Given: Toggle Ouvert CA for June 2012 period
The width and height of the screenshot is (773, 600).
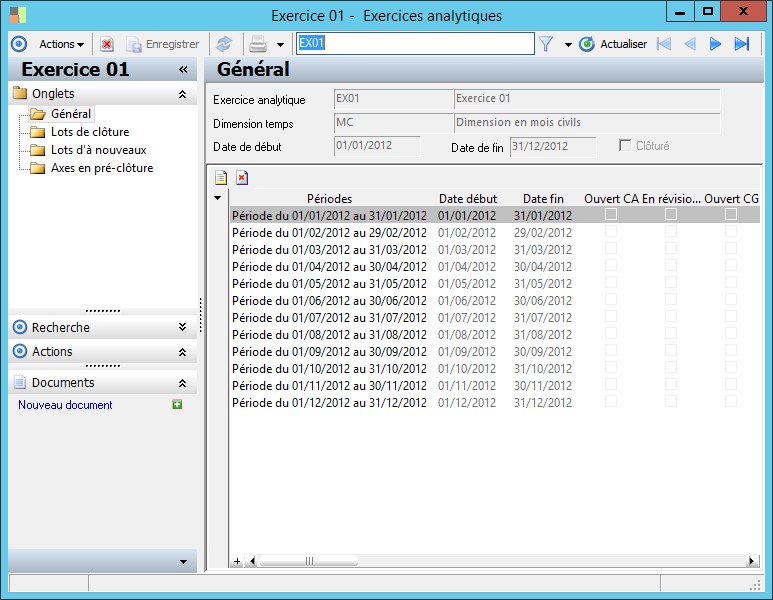Looking at the screenshot, I should coord(611,299).
